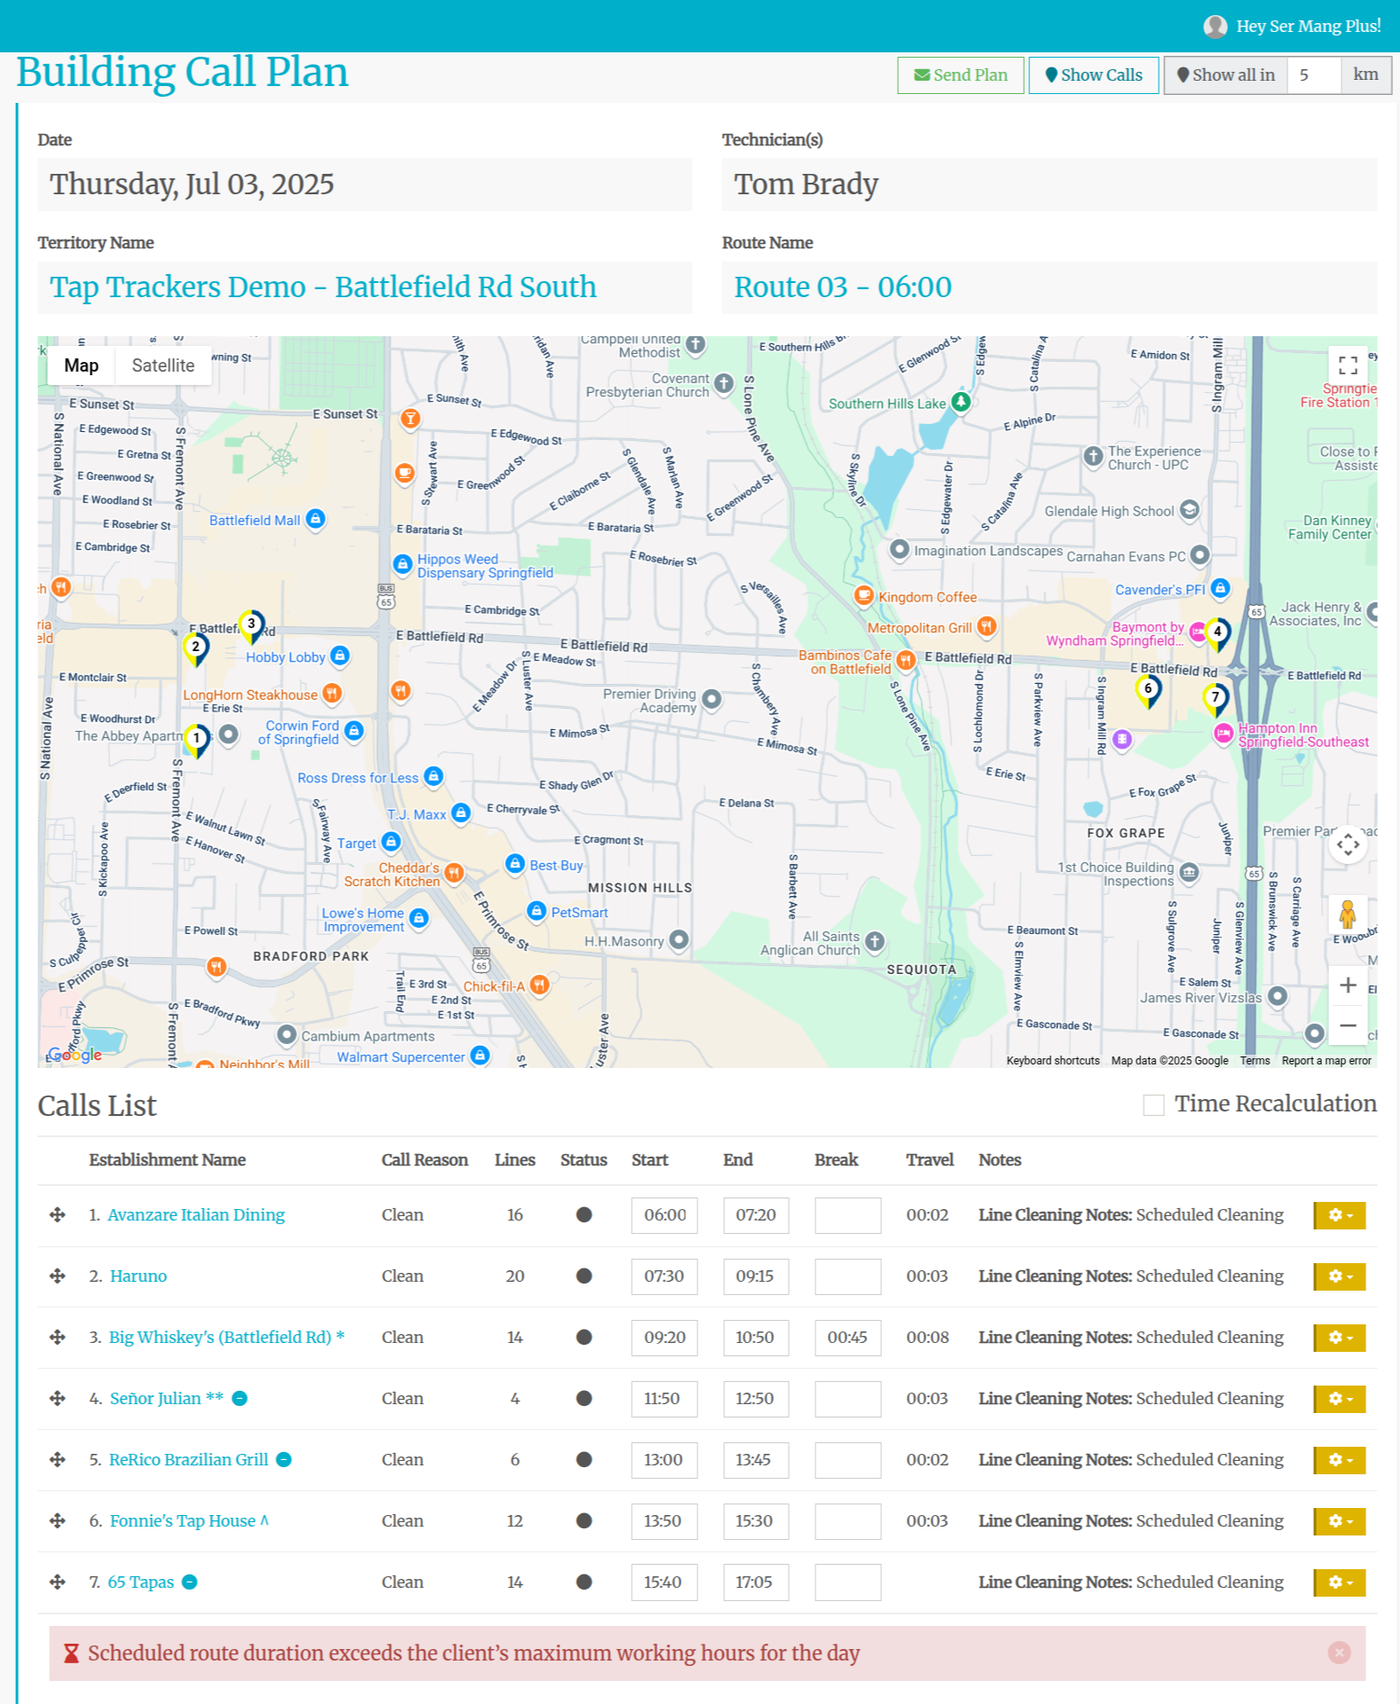Click the km distance input showing 5

click(1314, 75)
